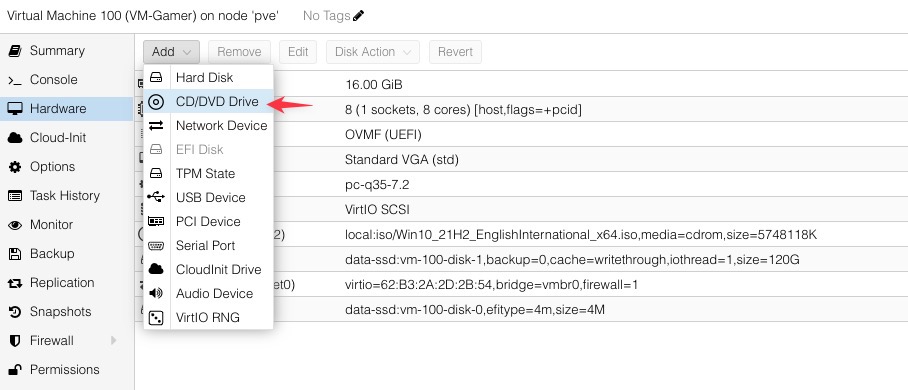Open the Summary section

(67, 51)
